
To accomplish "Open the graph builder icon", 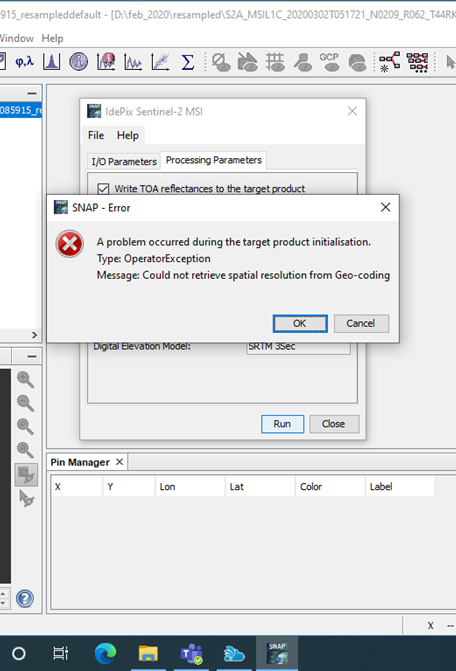I will pos(390,62).
